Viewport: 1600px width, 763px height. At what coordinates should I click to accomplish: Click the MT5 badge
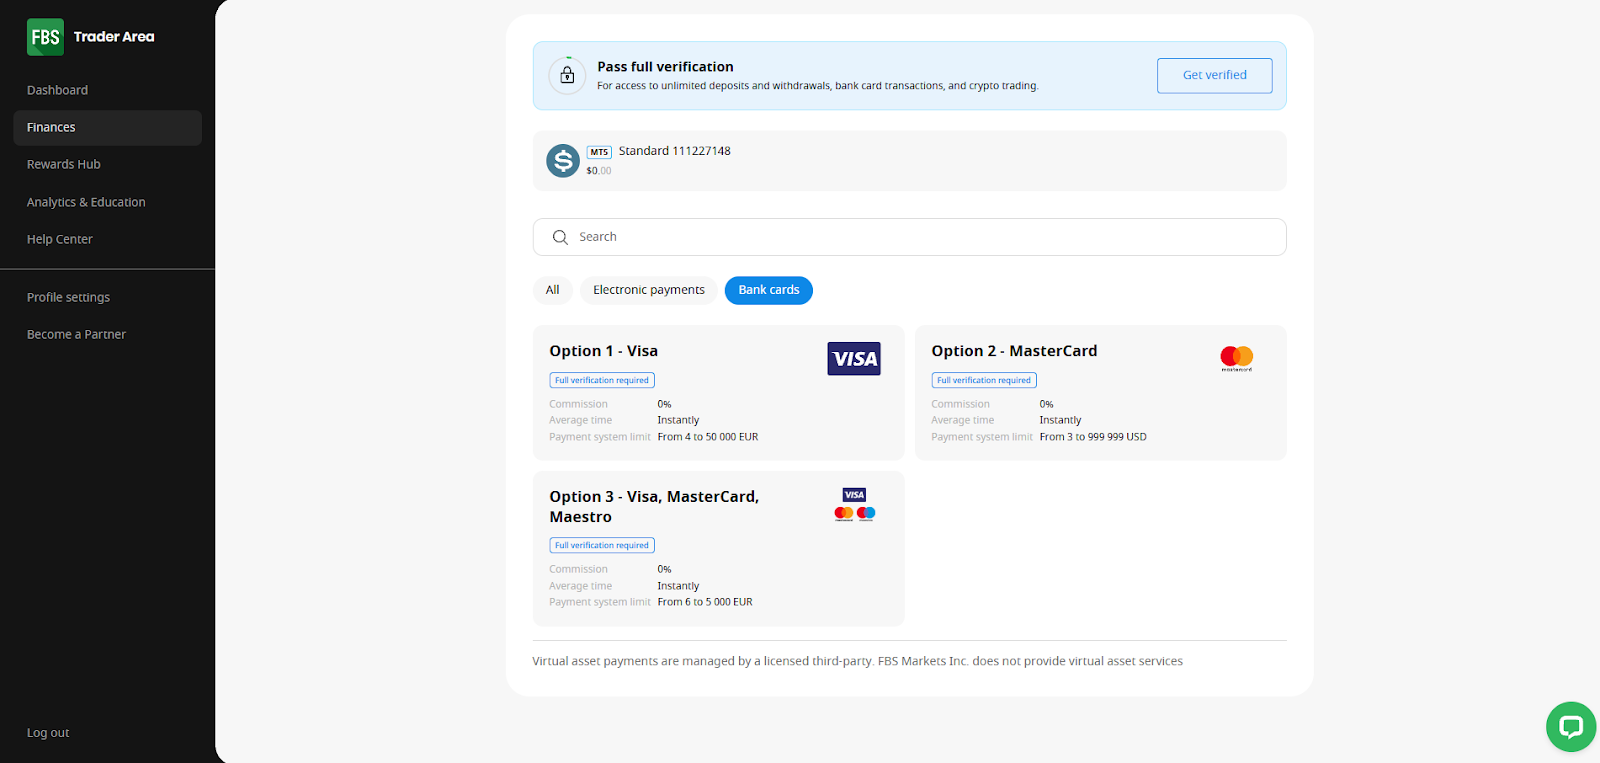[599, 152]
